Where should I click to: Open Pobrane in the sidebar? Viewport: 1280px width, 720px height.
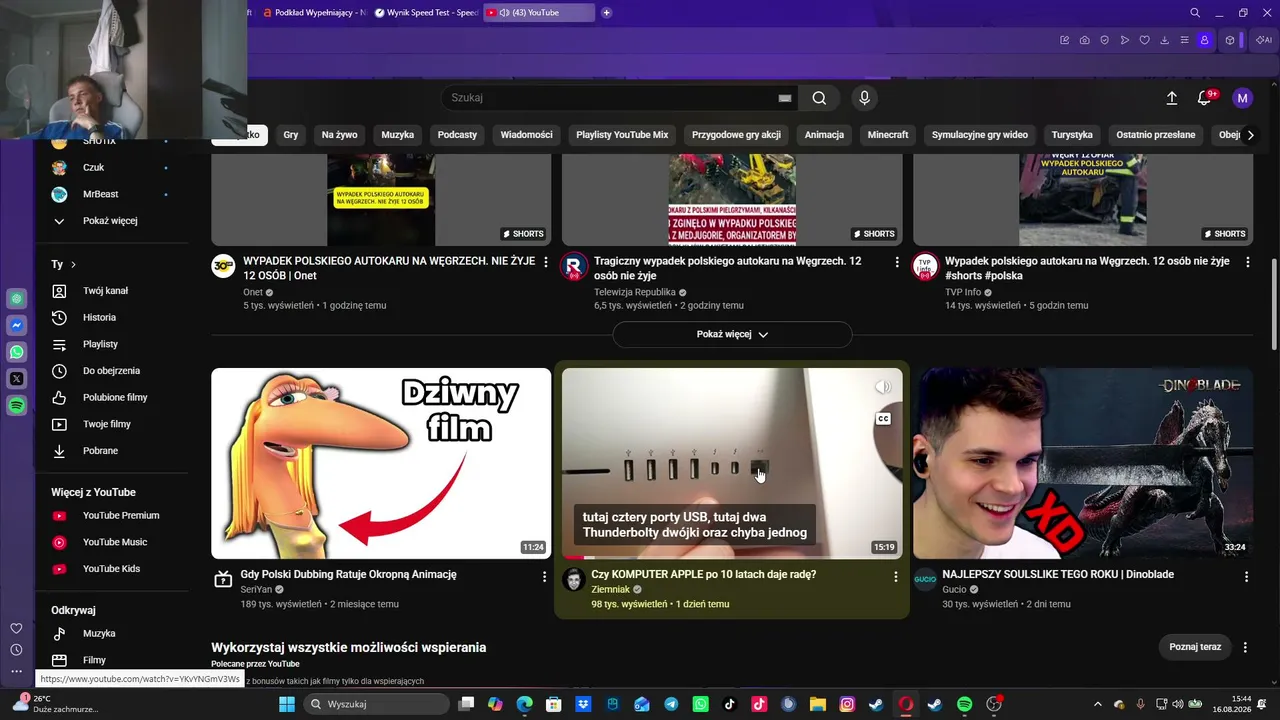coord(100,451)
